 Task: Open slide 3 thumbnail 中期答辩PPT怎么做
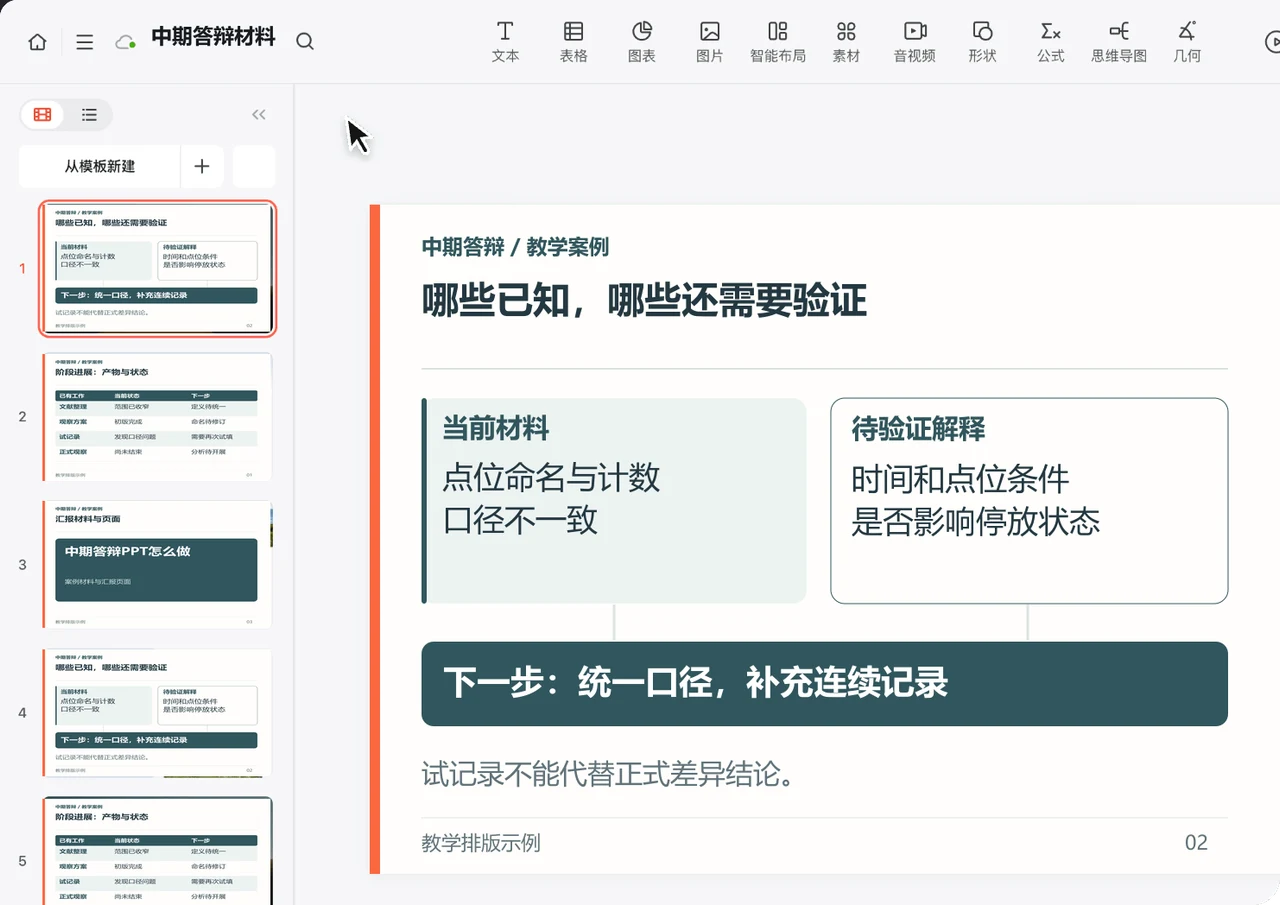[x=158, y=565]
